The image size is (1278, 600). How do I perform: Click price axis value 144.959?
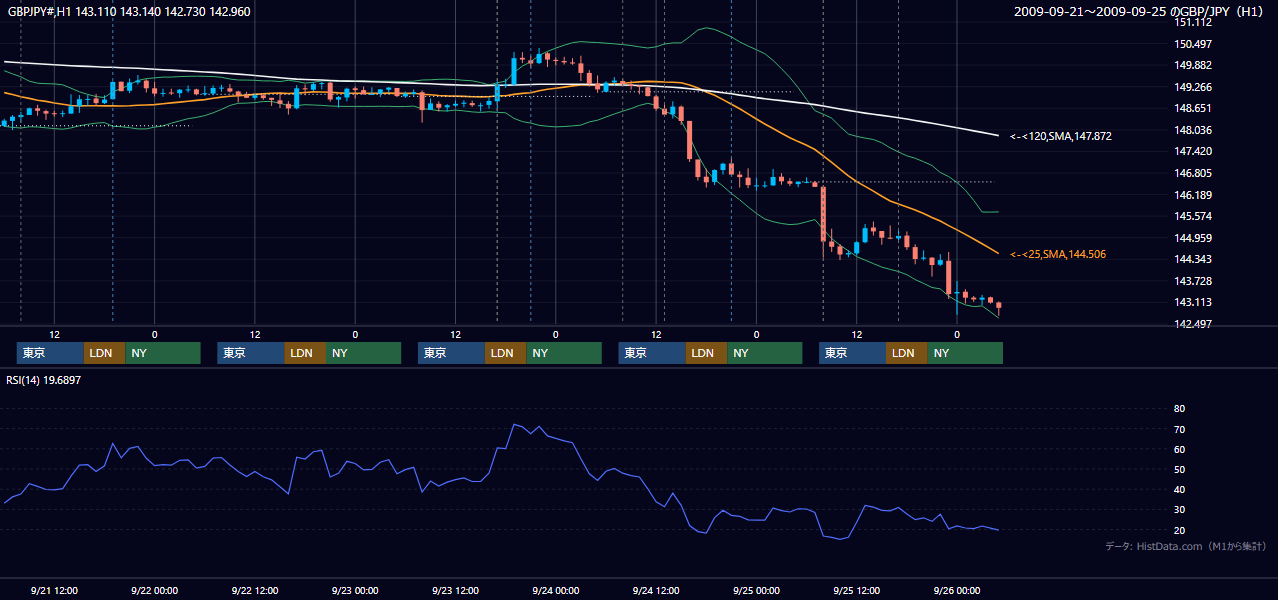[1193, 238]
